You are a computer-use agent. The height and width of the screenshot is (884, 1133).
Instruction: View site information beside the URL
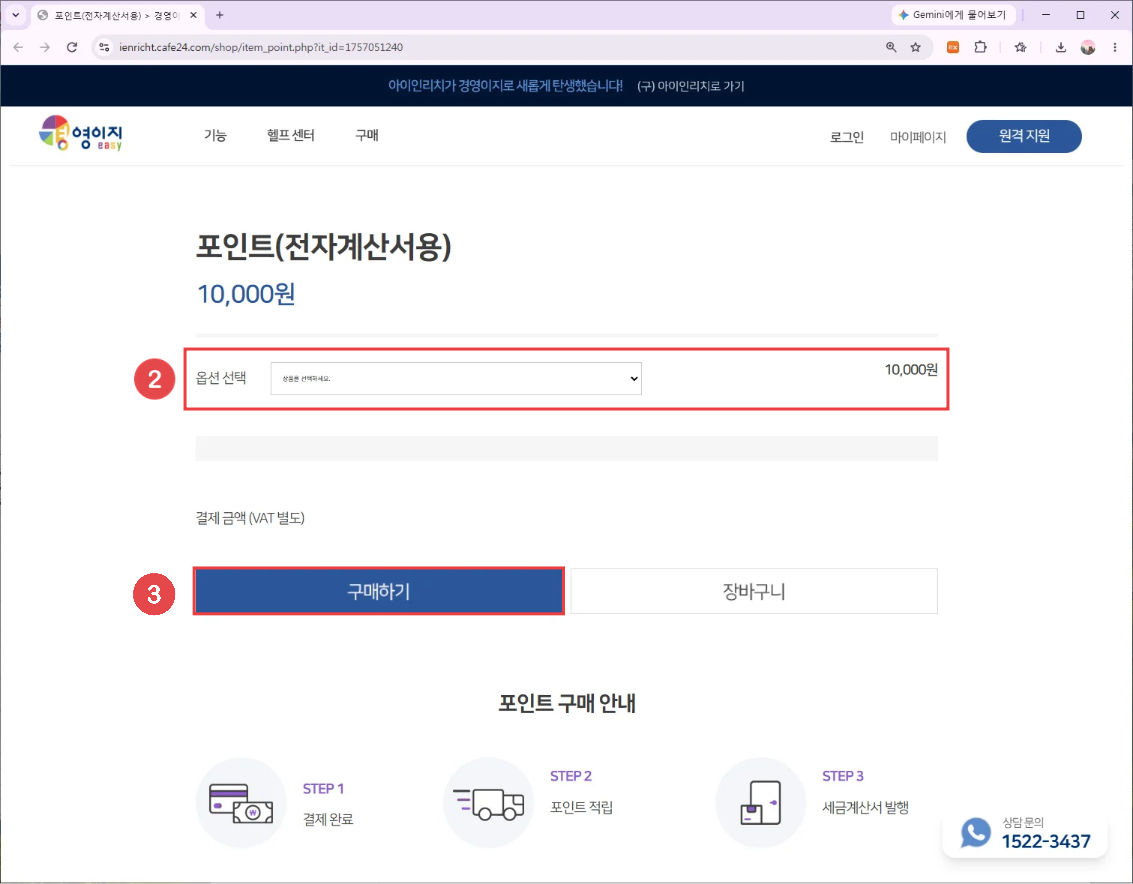tap(104, 47)
